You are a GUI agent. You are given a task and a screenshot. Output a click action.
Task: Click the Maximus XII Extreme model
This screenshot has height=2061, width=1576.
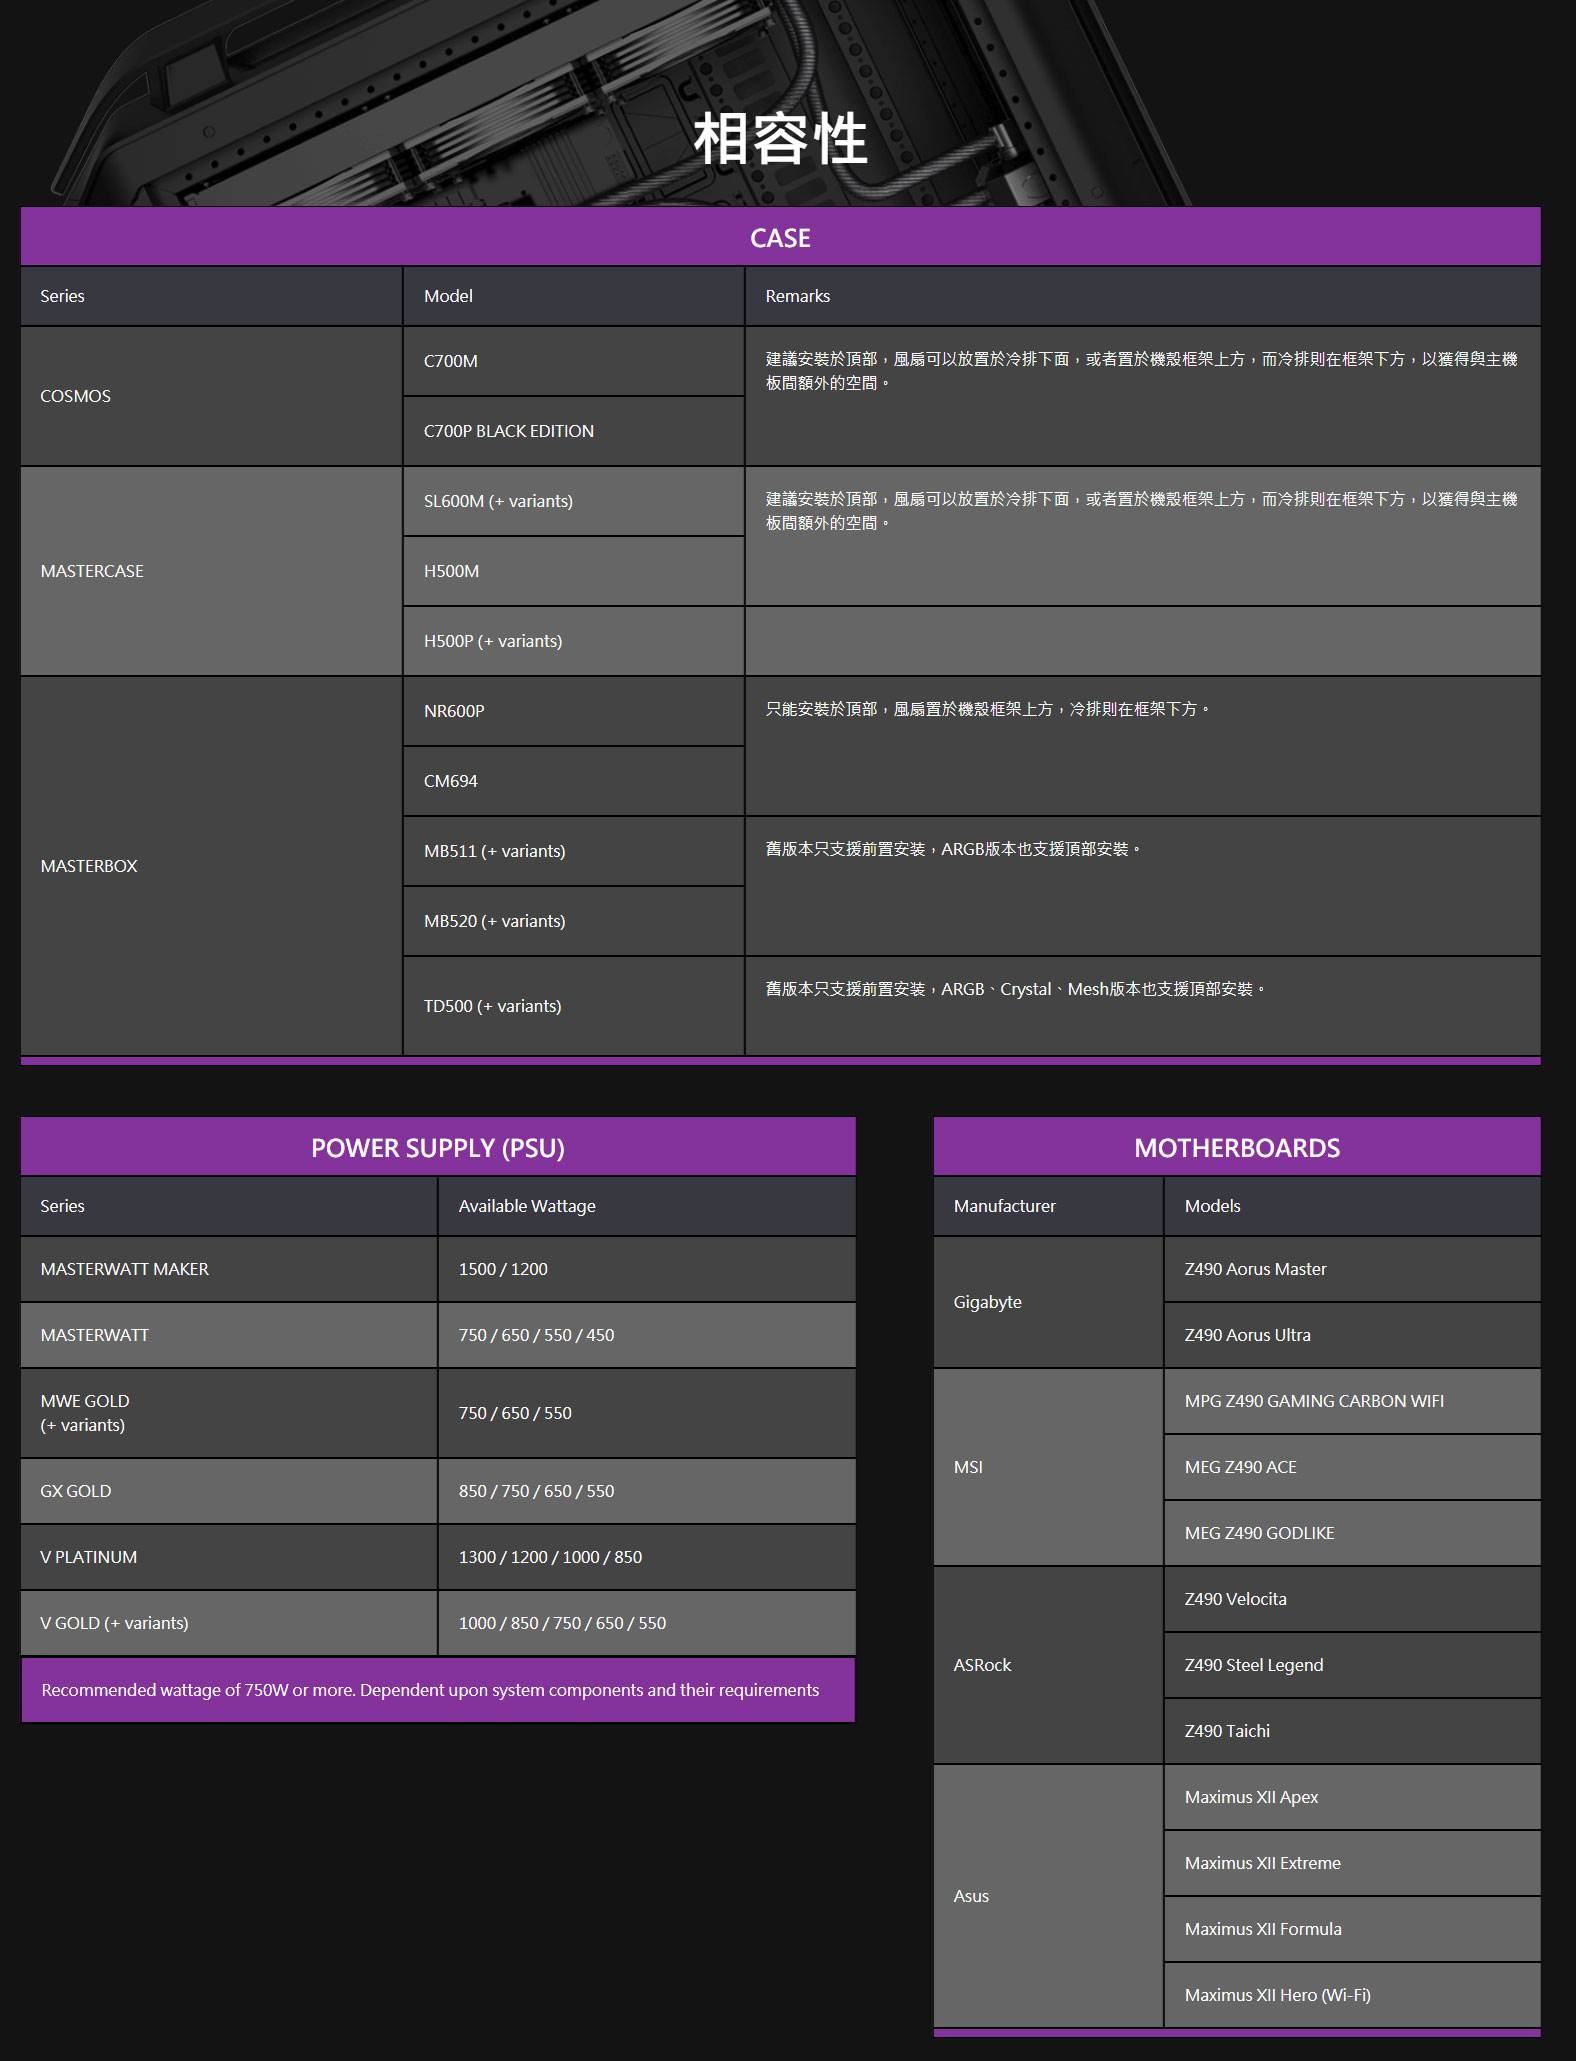click(1353, 1863)
